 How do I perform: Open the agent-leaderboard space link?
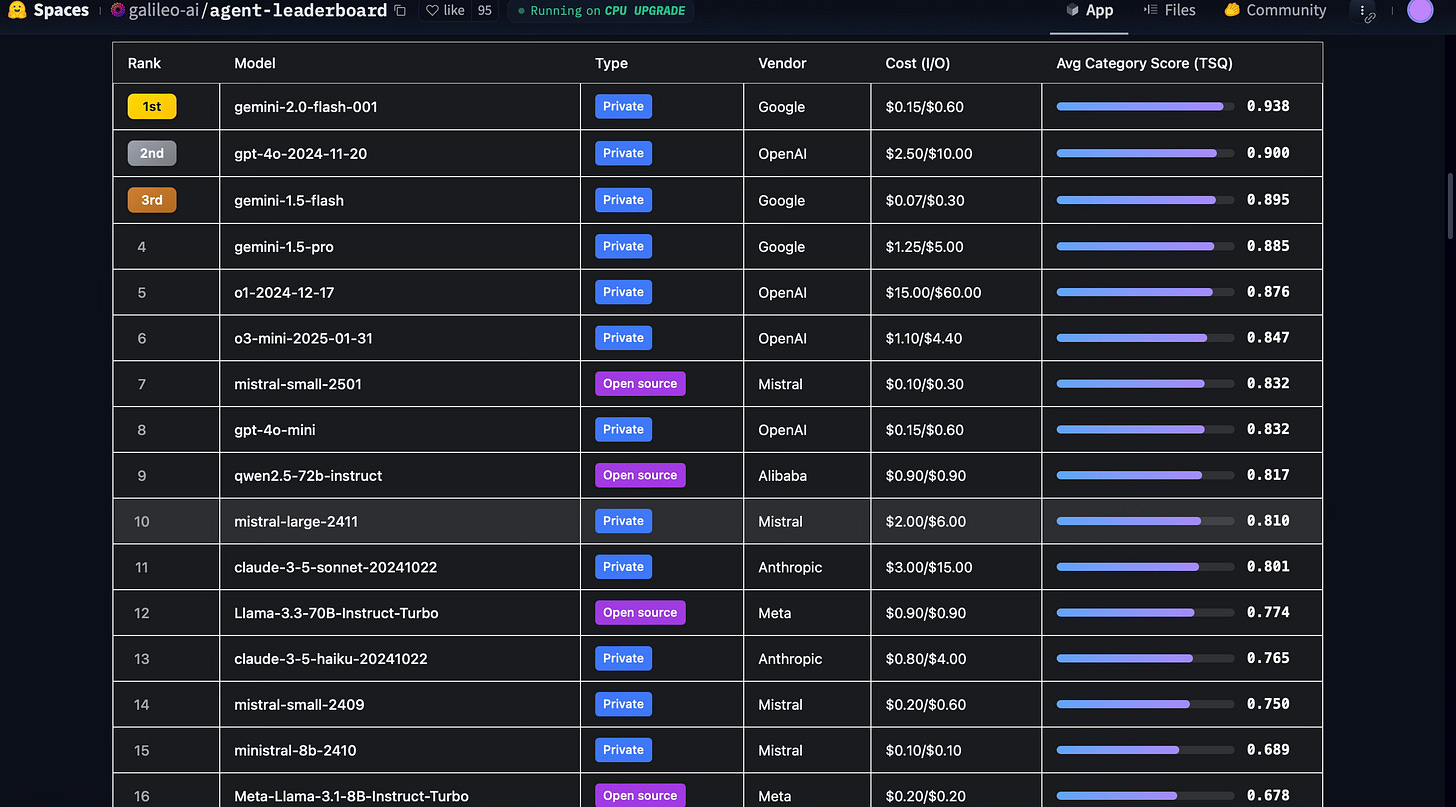[x=298, y=11]
